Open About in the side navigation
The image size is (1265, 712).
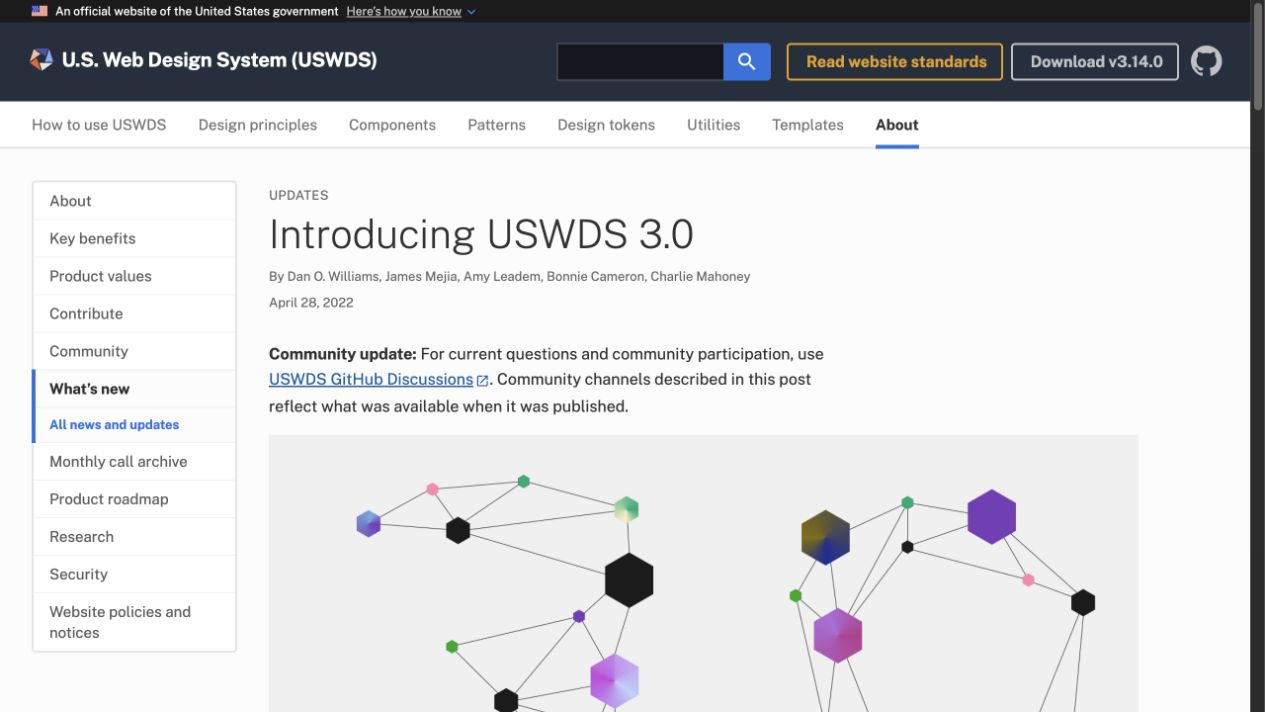[134, 201]
